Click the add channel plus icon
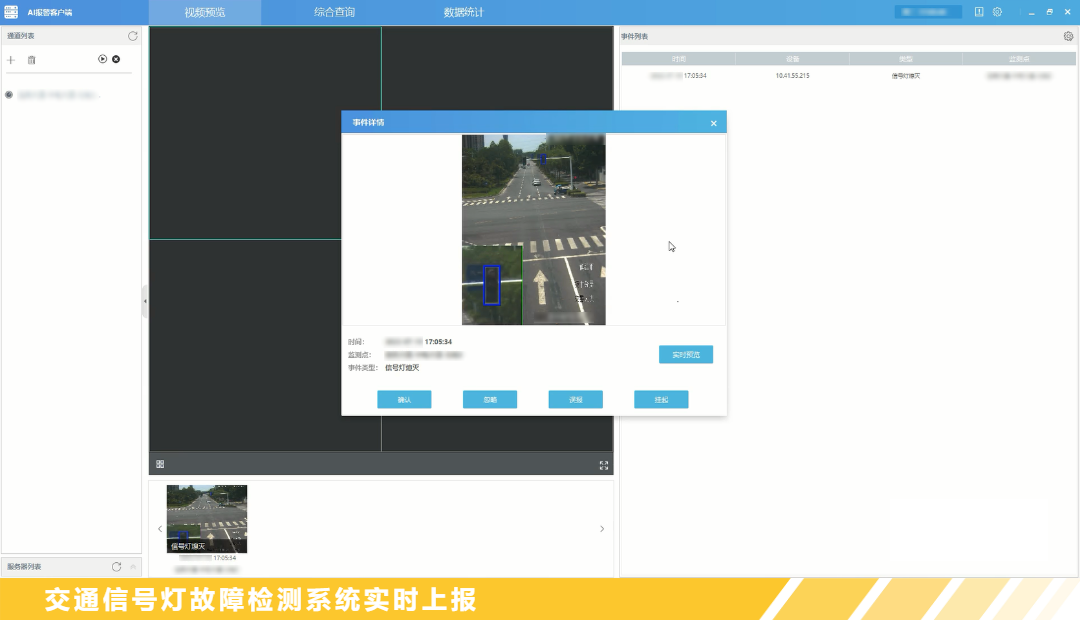Screen dimensions: 1080x620 (x=11, y=60)
